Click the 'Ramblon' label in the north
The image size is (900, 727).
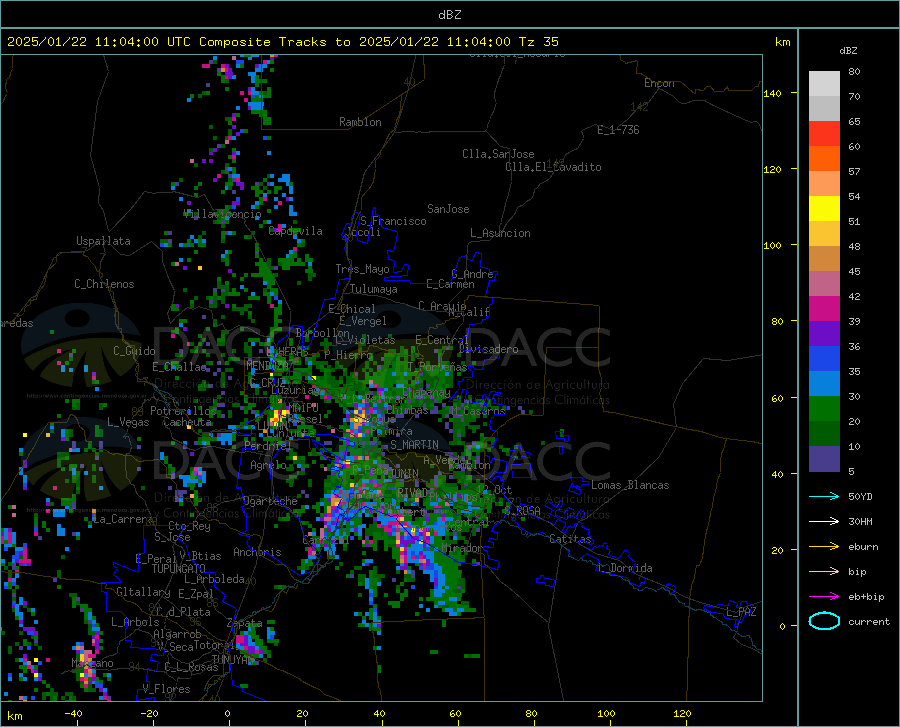(x=360, y=122)
